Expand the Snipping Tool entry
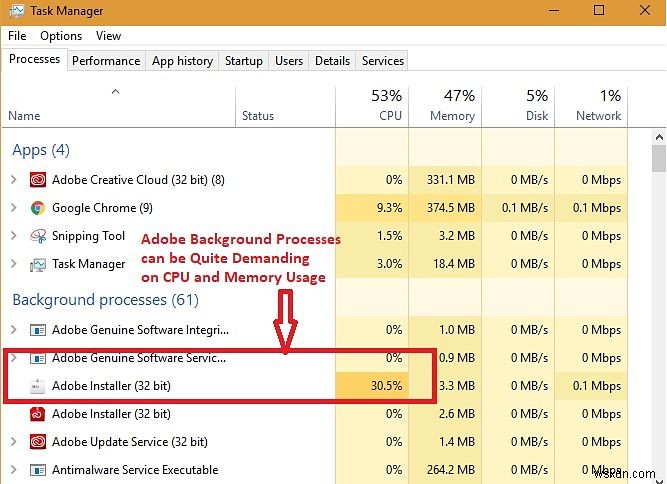 pos(14,236)
